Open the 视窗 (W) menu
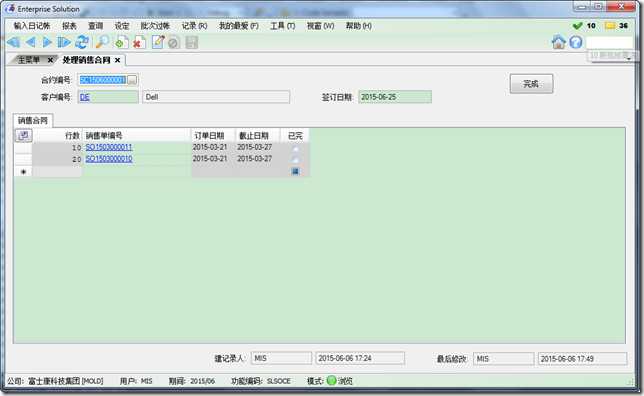 click(x=320, y=26)
